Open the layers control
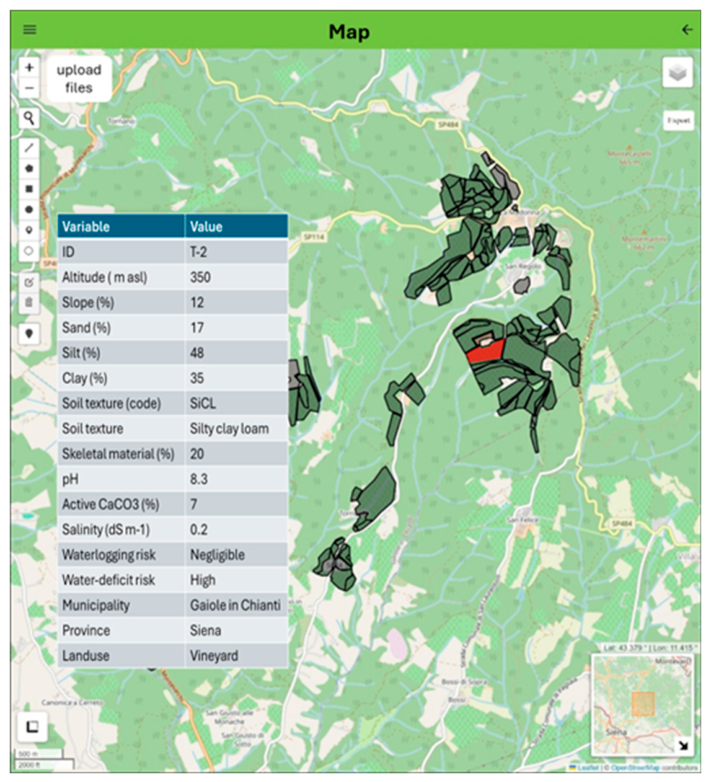 click(678, 73)
